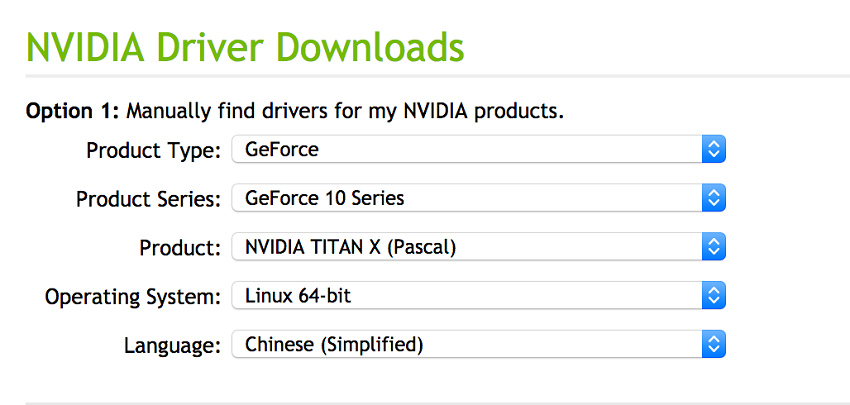
Task: Click the Product Type label
Action: pyautogui.click(x=154, y=151)
